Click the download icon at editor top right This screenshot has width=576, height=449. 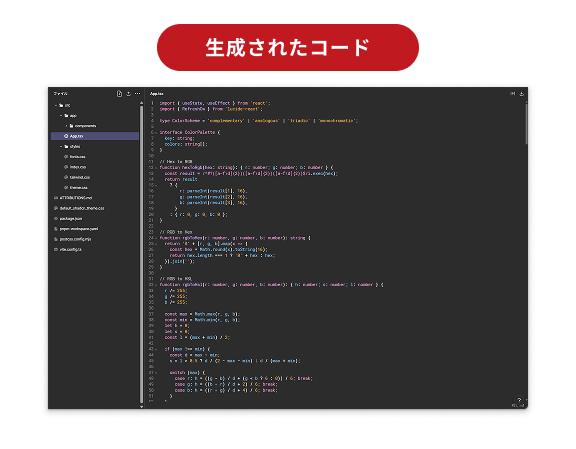[522, 94]
